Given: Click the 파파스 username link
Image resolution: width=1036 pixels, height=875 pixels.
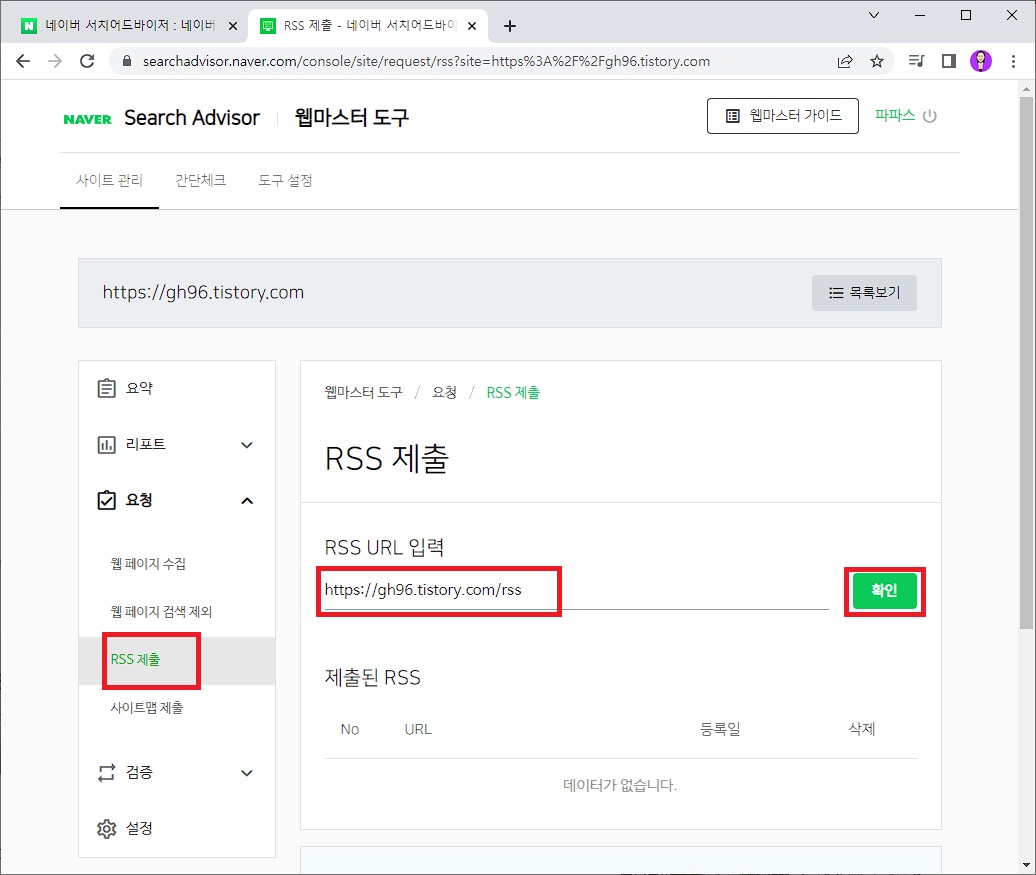Looking at the screenshot, I should 895,115.
